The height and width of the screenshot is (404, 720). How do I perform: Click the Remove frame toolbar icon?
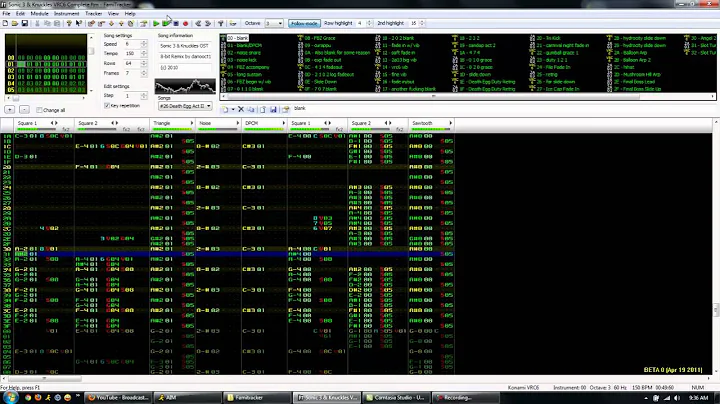[x=101, y=23]
